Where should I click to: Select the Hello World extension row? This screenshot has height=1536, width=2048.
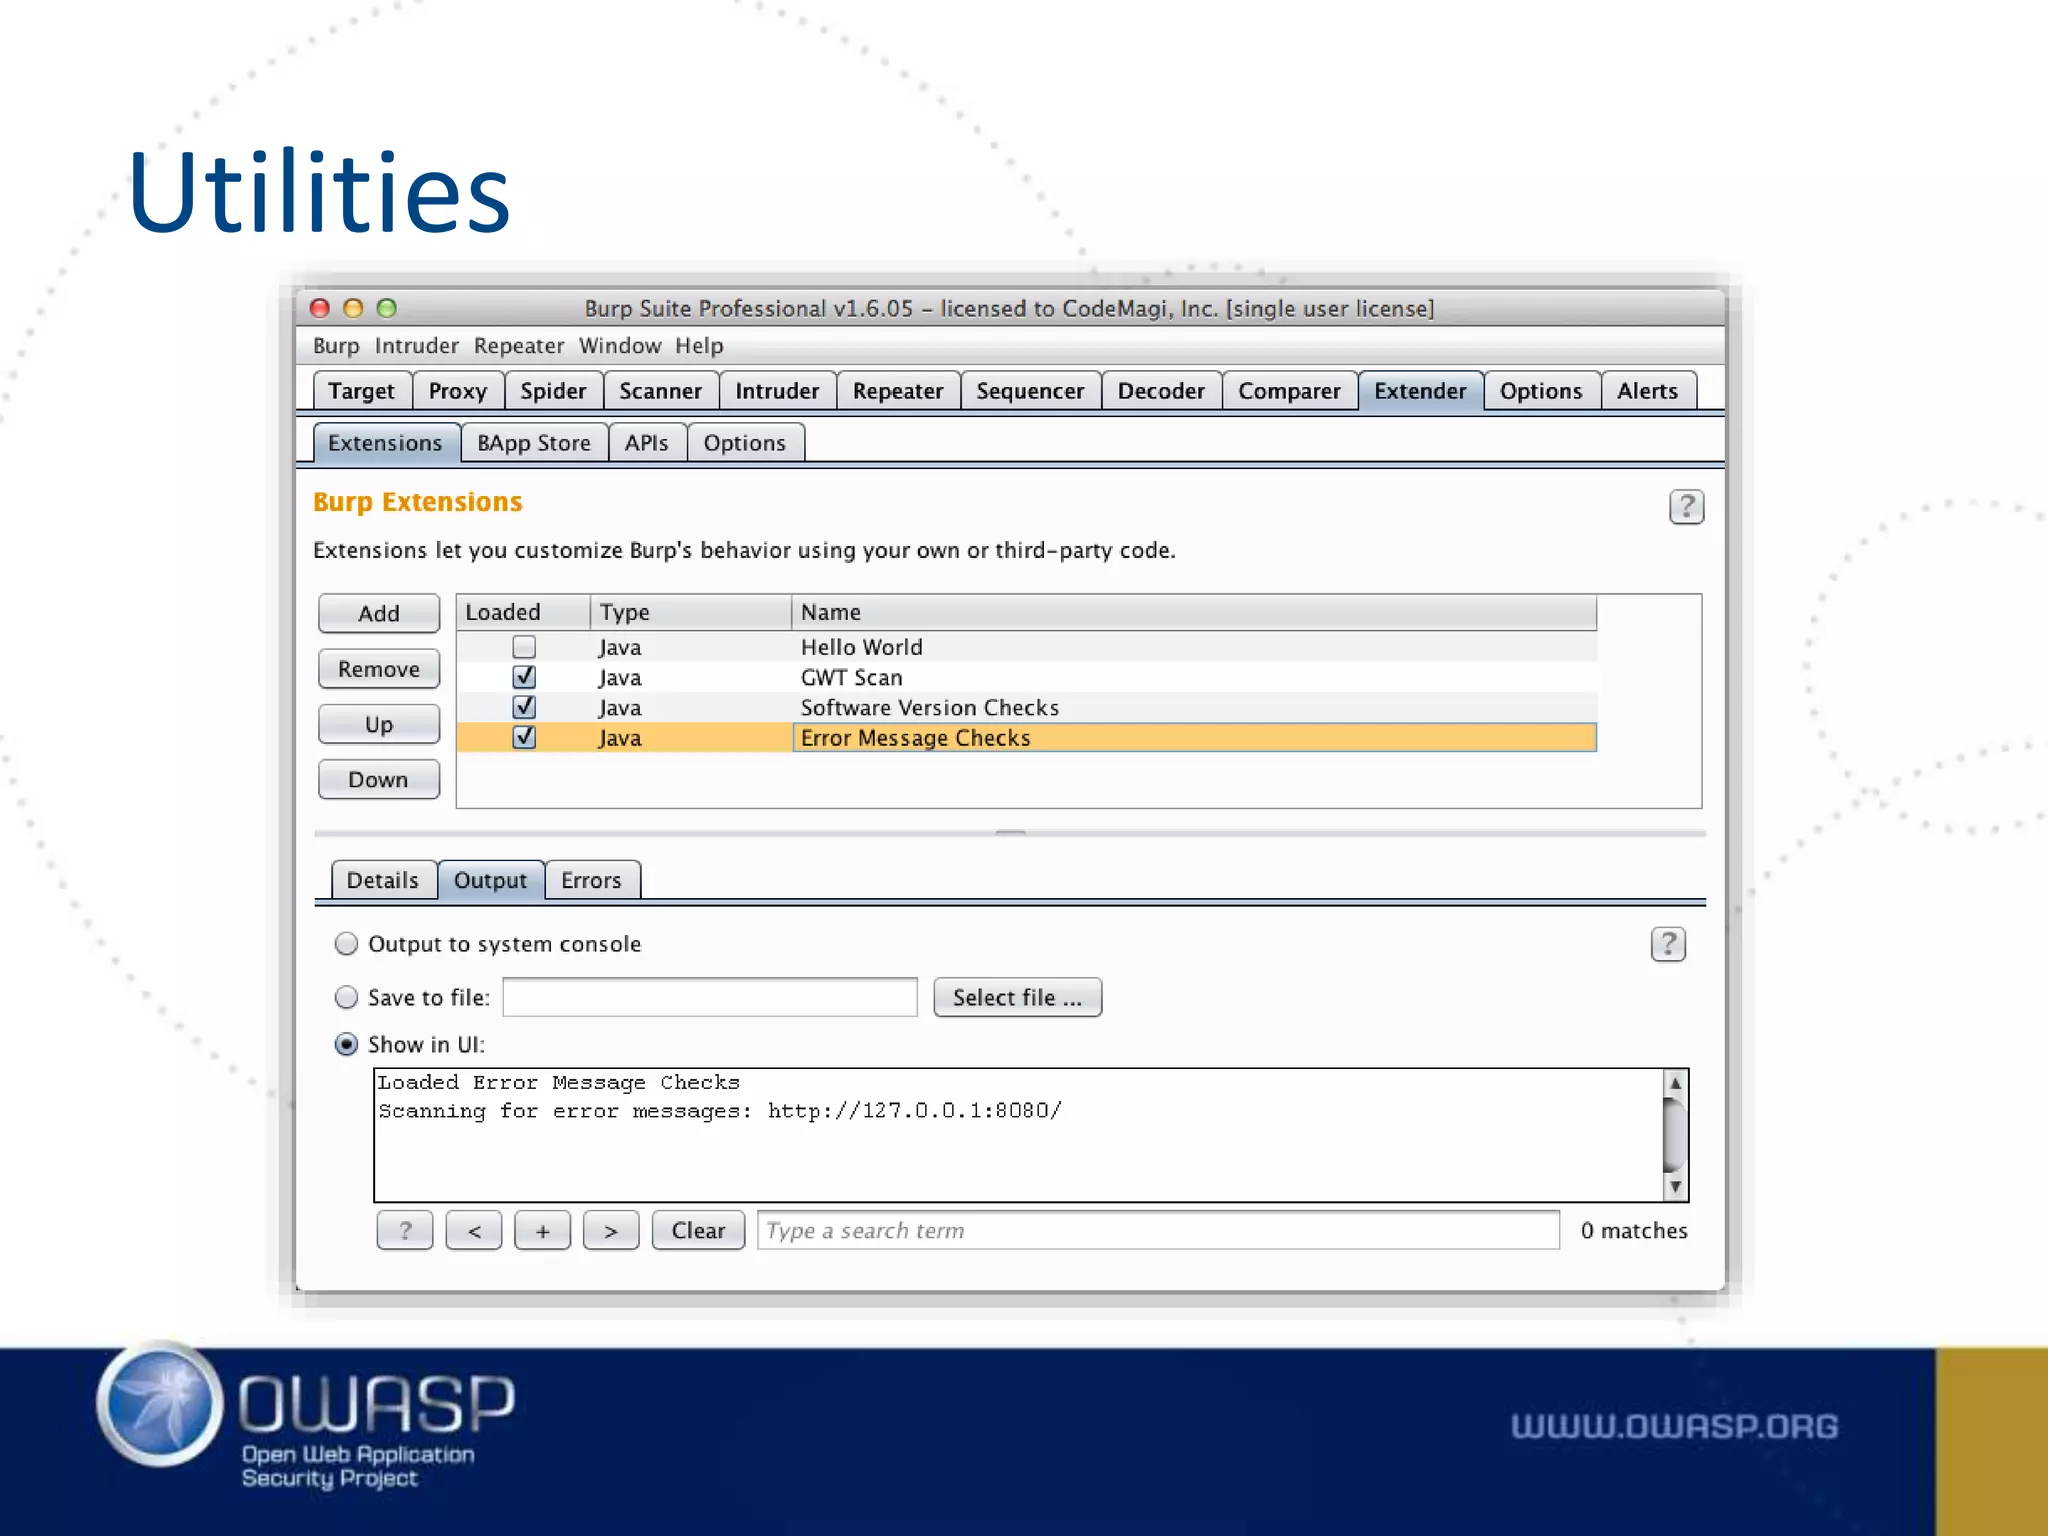[1026, 647]
